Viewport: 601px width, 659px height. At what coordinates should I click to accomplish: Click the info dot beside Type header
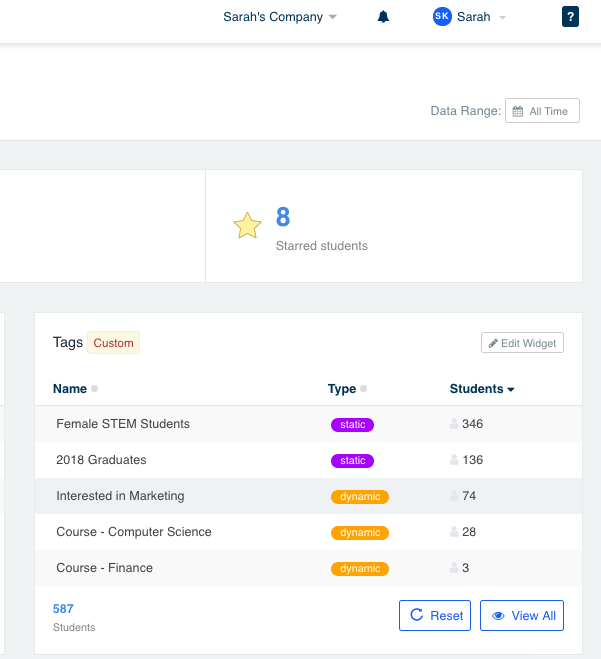pos(364,388)
